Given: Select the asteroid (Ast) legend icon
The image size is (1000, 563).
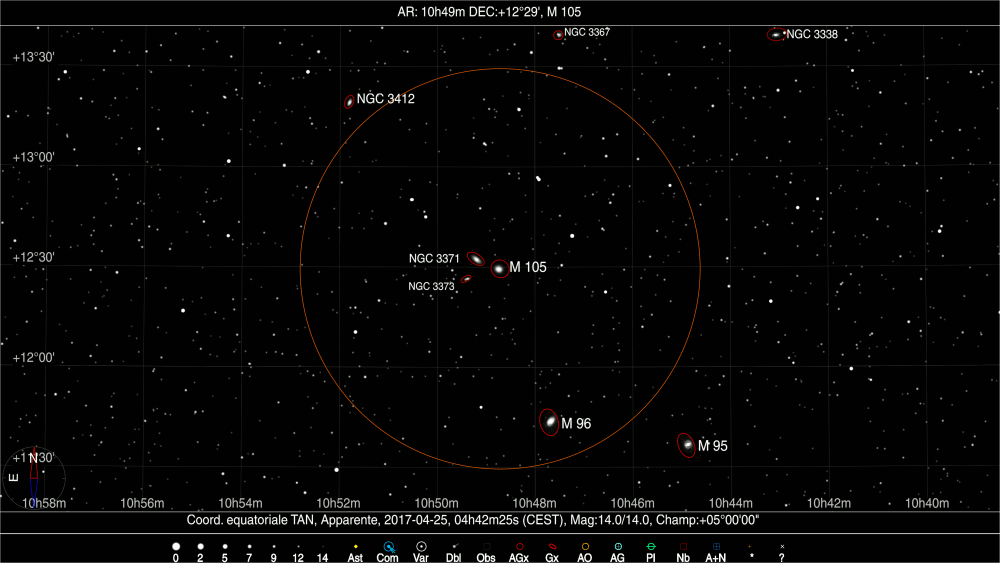Looking at the screenshot, I should 355,546.
